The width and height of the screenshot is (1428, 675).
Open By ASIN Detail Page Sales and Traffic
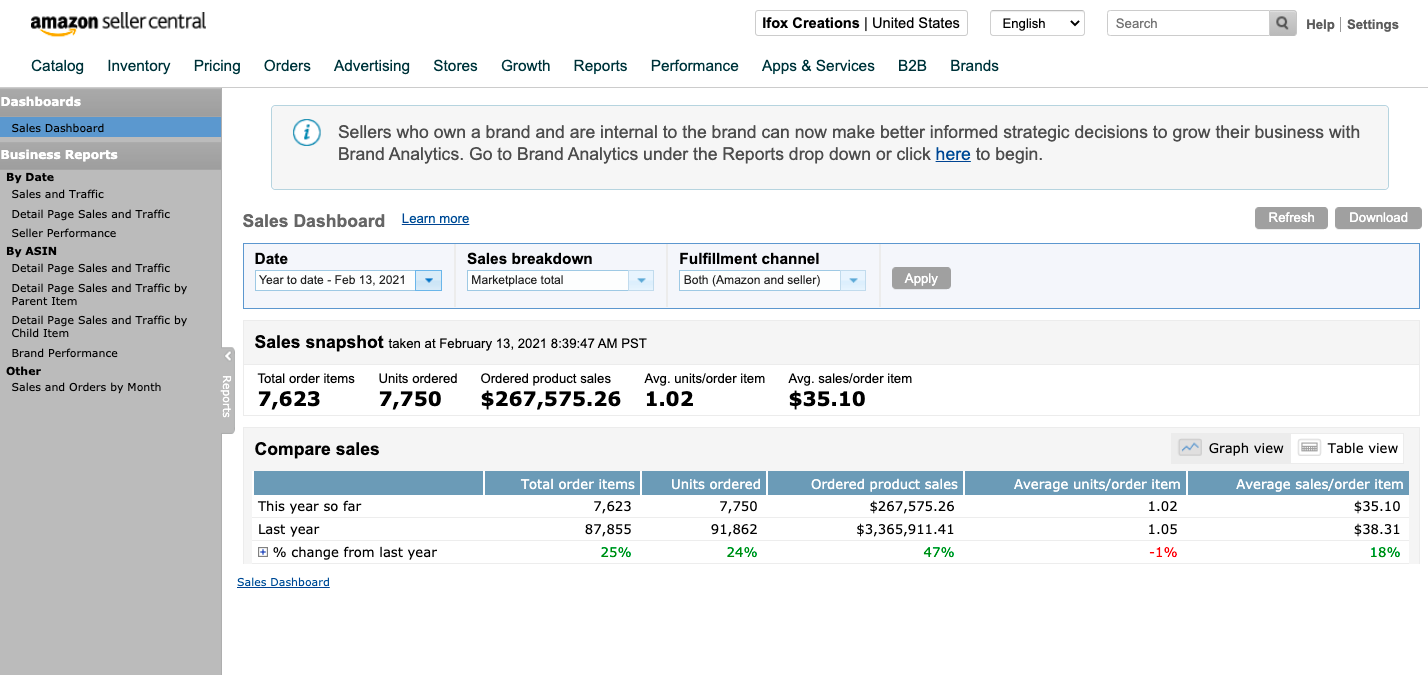tap(91, 268)
